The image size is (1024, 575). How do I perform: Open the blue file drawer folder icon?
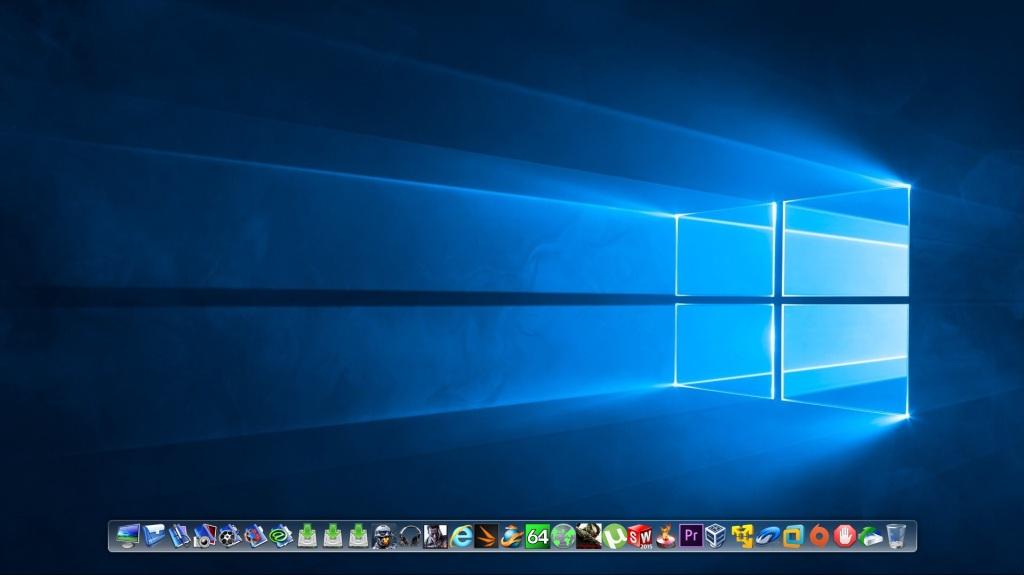pyautogui.click(x=154, y=536)
